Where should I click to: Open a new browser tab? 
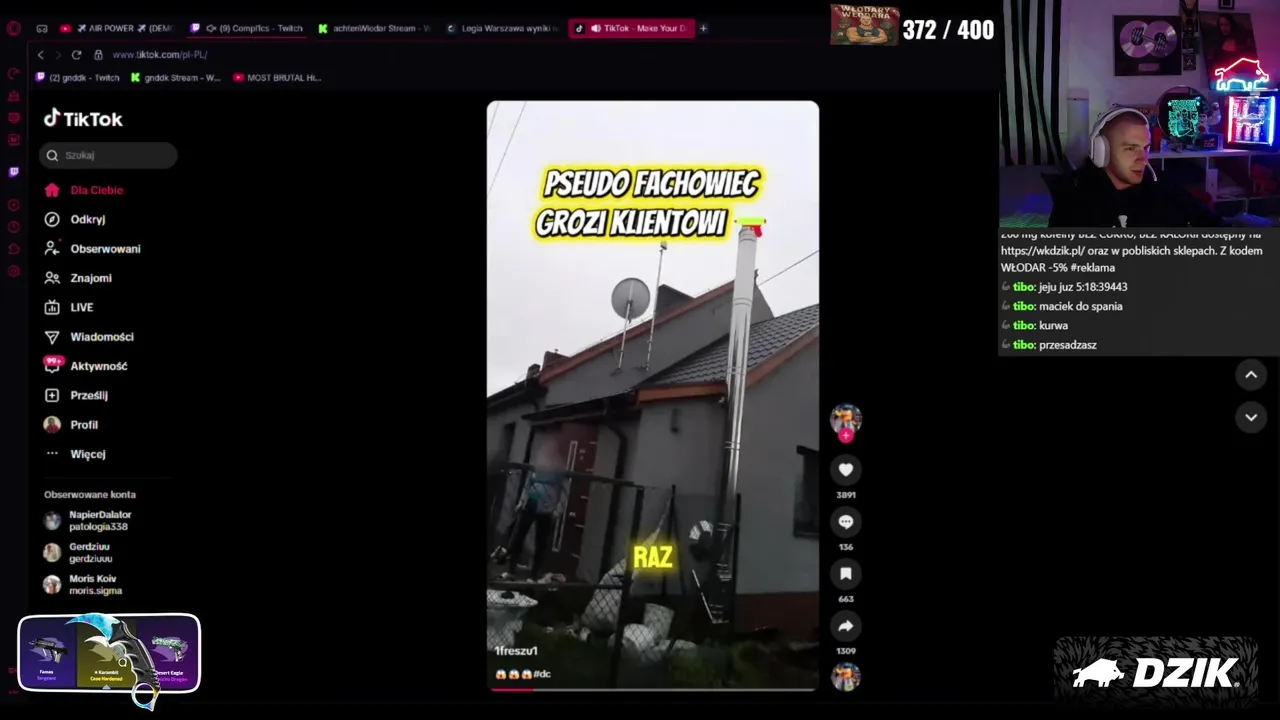(703, 28)
